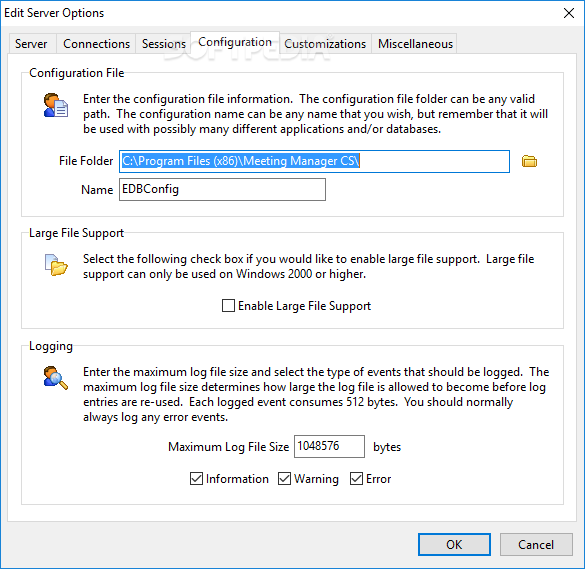Click the Large File Support folder icon

(56, 265)
